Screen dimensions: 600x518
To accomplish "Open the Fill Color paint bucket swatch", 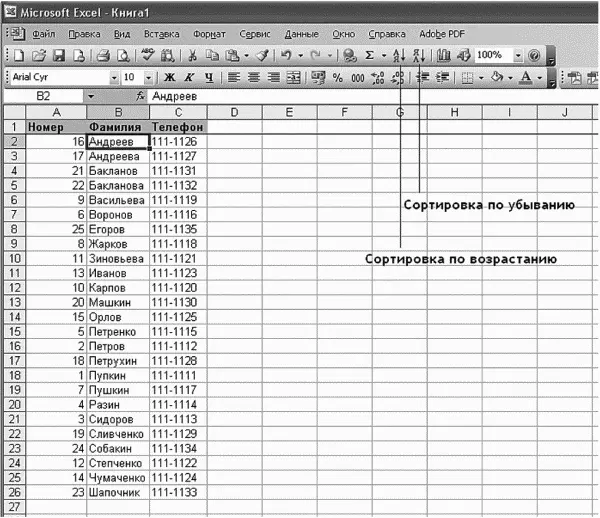I will click(x=497, y=78).
